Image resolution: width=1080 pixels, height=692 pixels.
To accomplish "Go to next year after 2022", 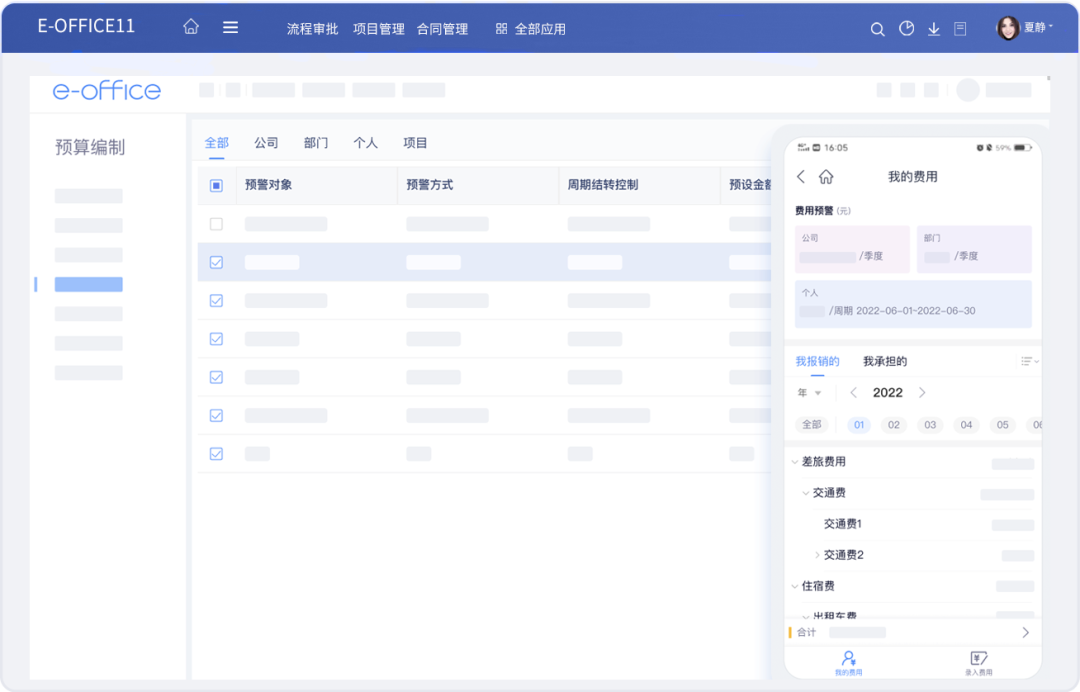I will pyautogui.click(x=922, y=393).
